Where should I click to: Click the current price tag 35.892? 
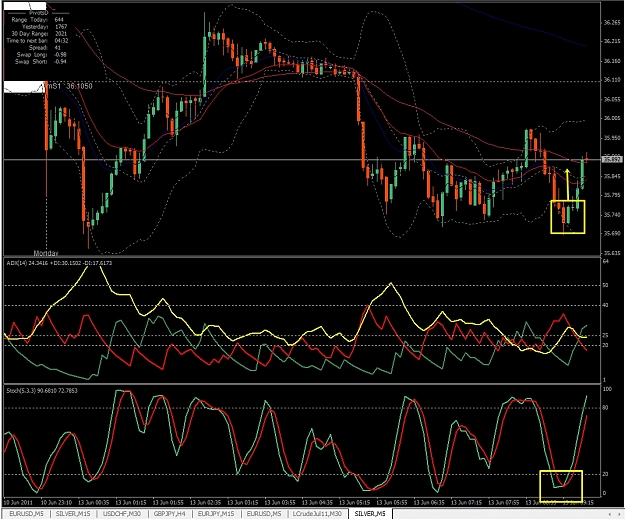coord(612,159)
